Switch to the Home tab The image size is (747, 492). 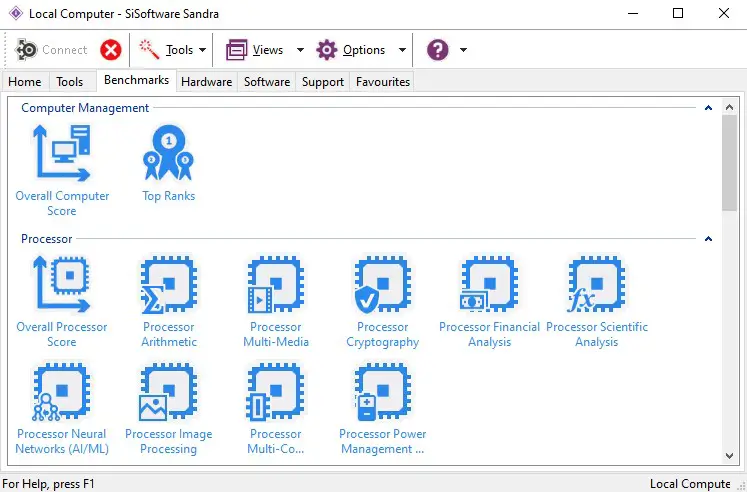click(25, 81)
